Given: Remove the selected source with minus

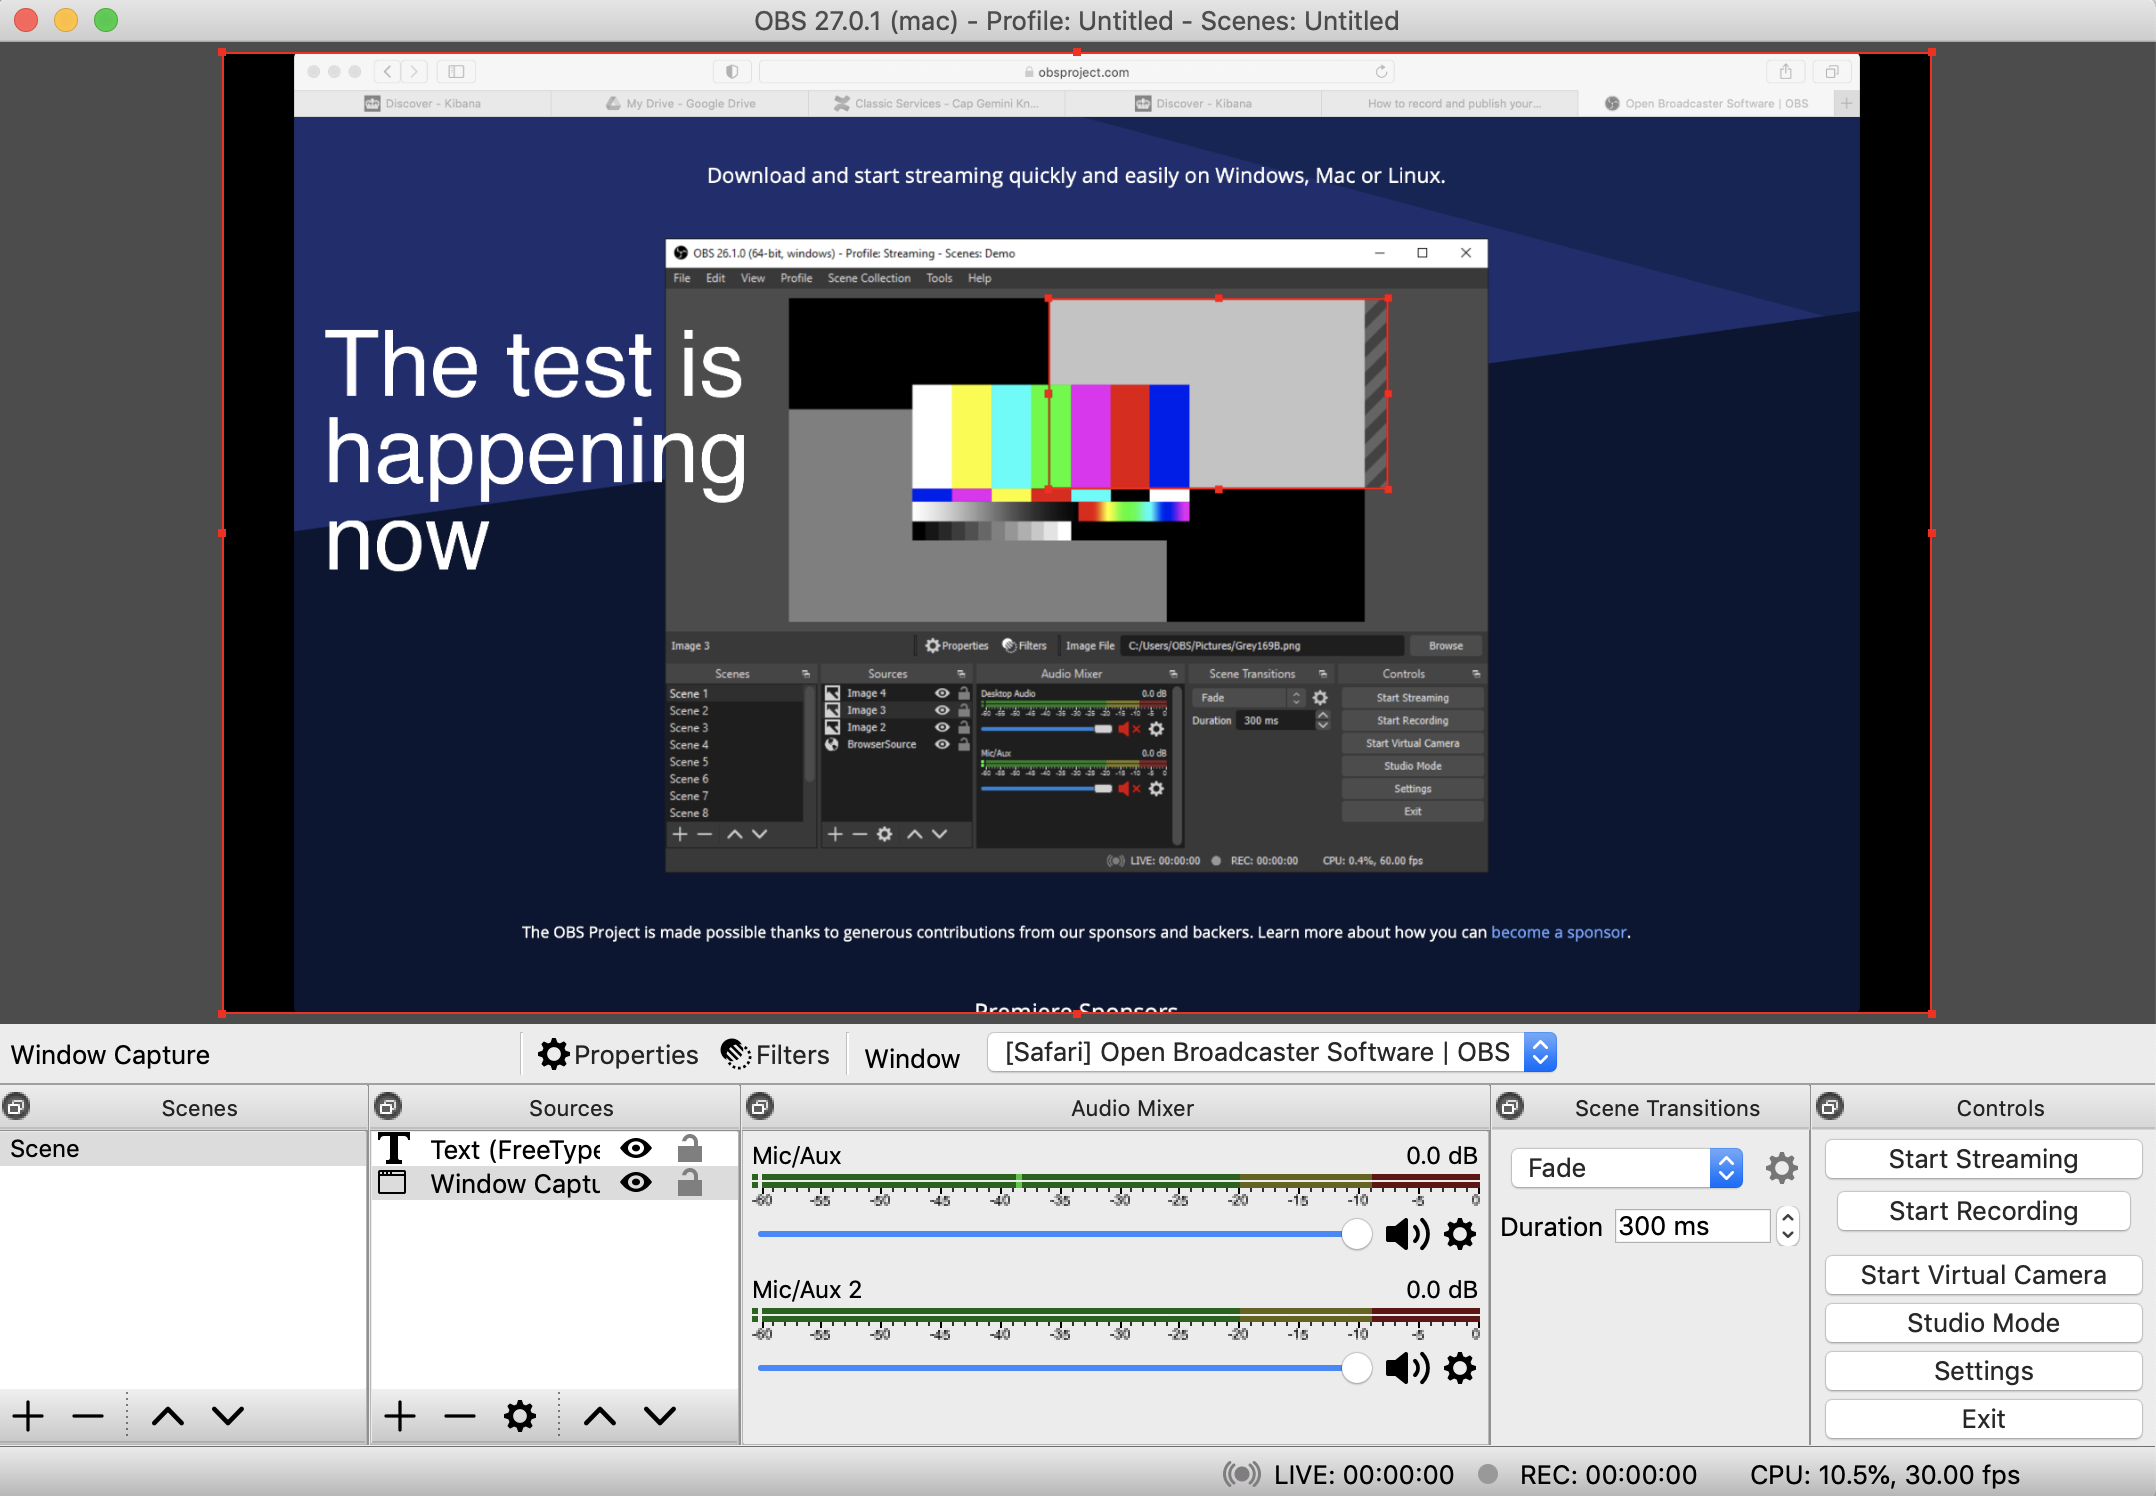Looking at the screenshot, I should point(460,1416).
